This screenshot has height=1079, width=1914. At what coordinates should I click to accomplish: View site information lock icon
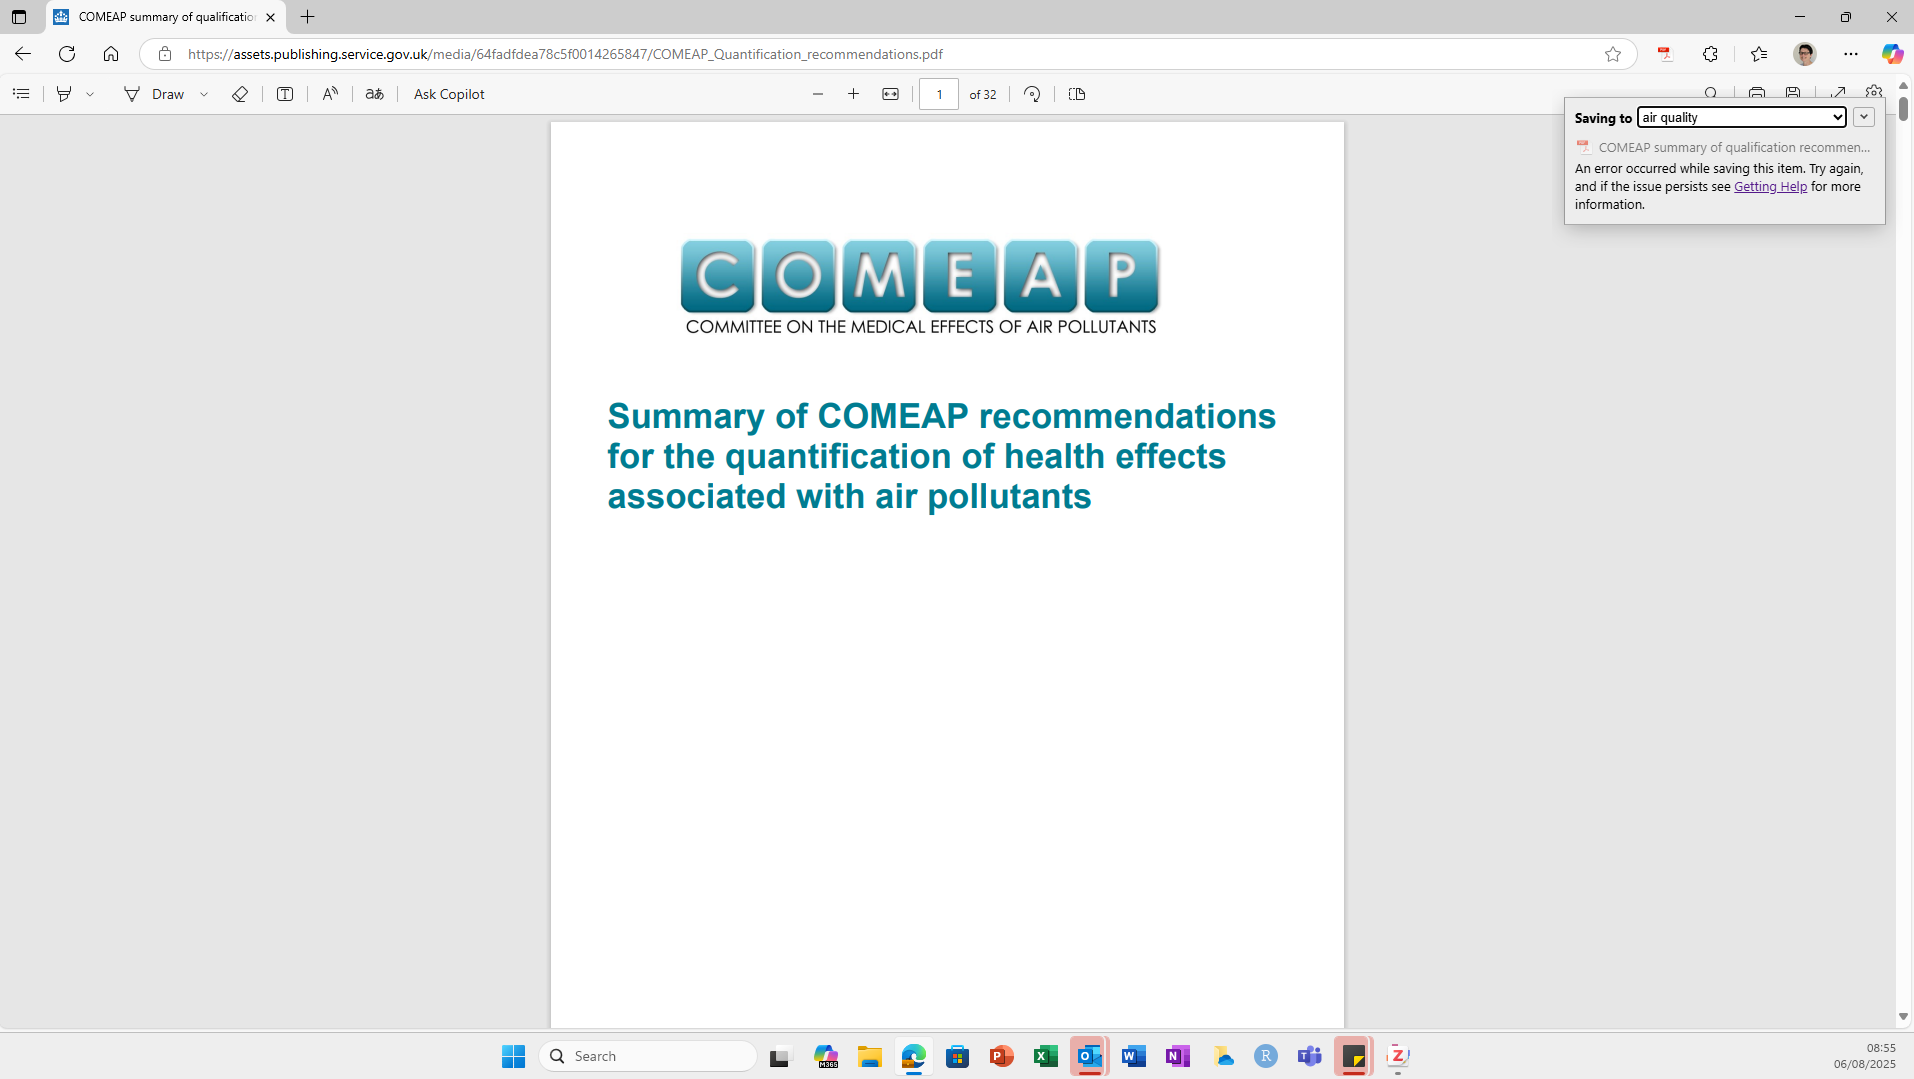165,54
